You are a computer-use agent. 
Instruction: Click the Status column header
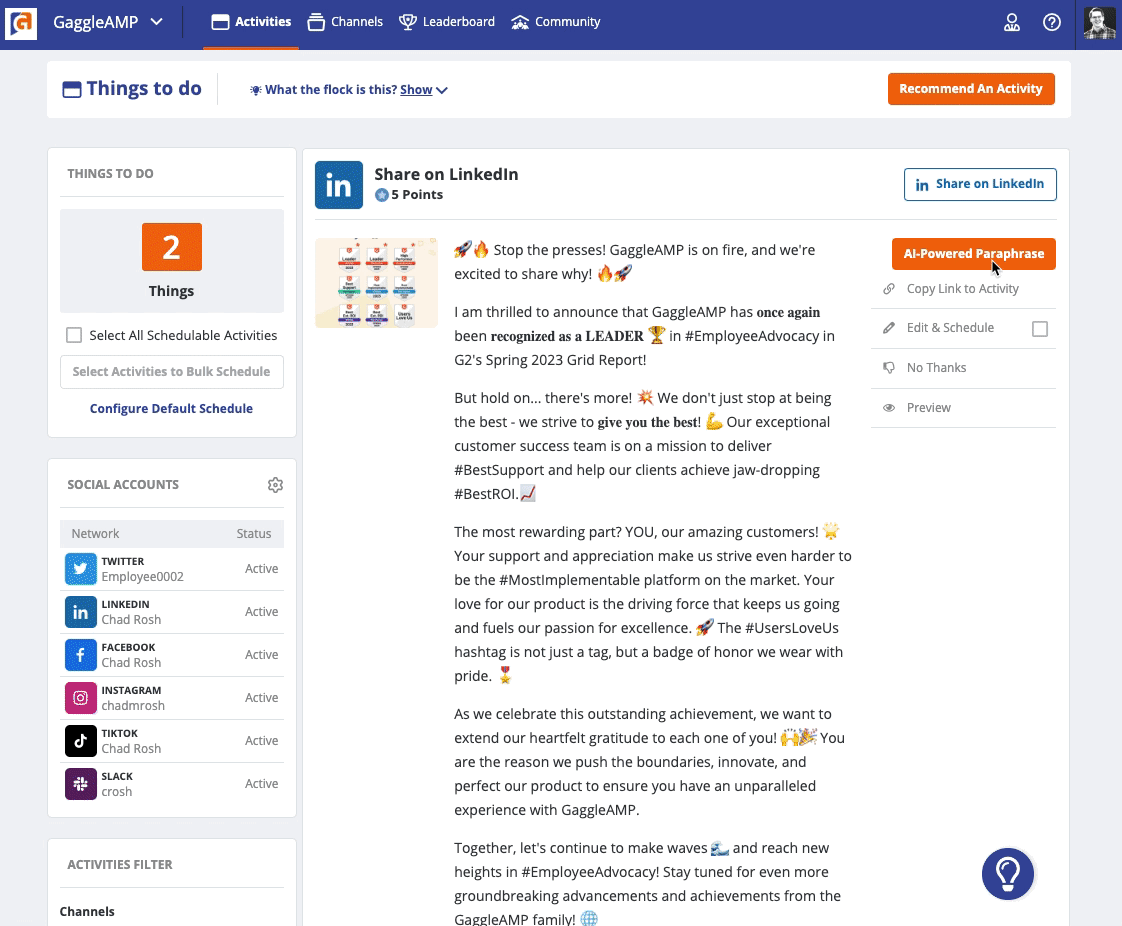point(254,534)
